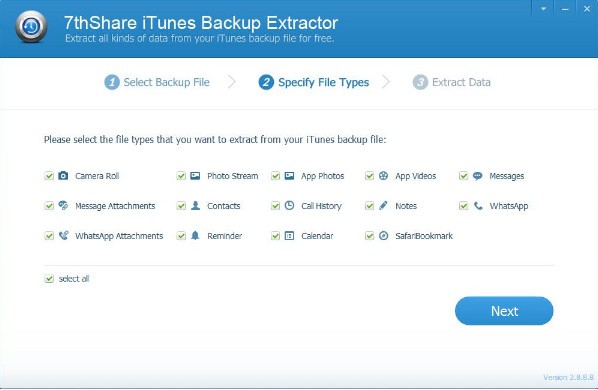Image resolution: width=598 pixels, height=390 pixels.
Task: Deselect the Call History checkbox
Action: tap(275, 206)
